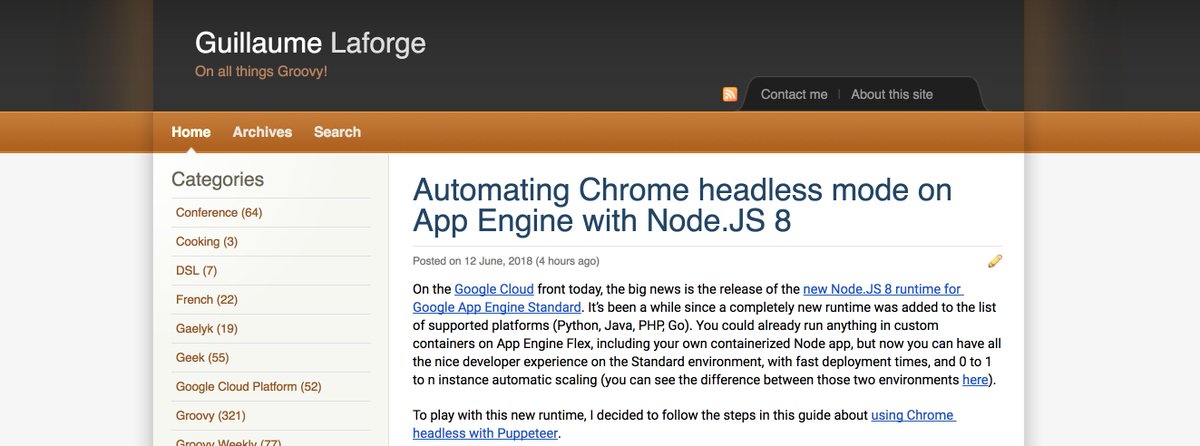Open the article title Automating Chrome headless mode
The image size is (1200, 446).
[x=683, y=204]
